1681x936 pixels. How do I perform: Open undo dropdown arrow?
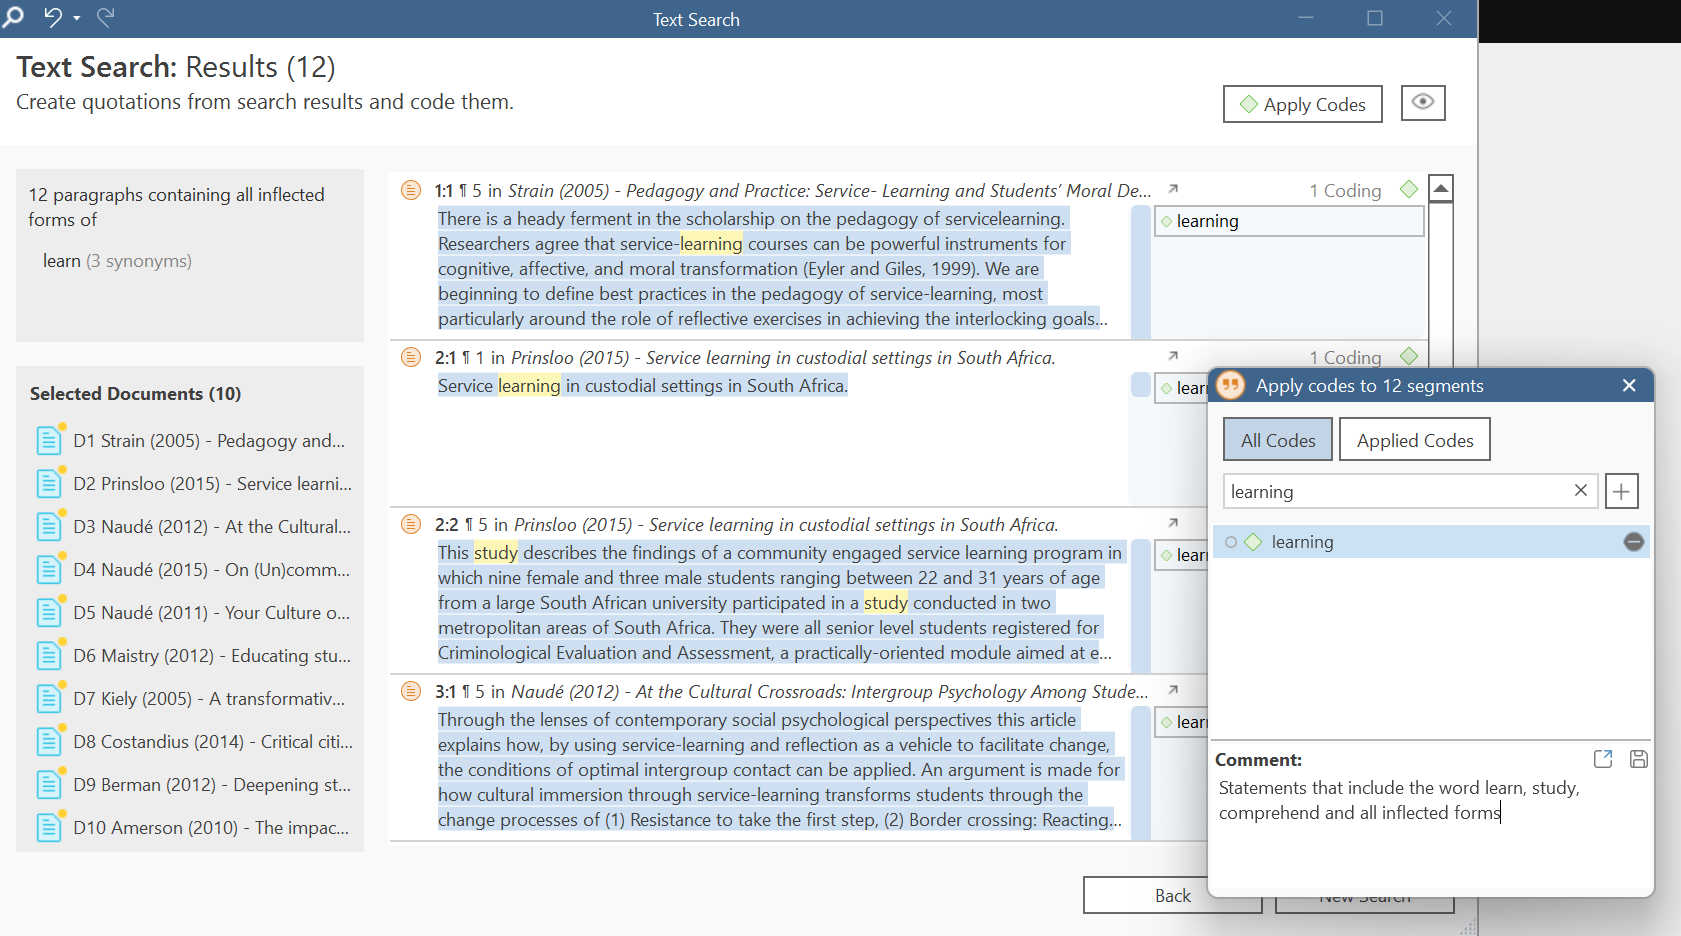77,19
